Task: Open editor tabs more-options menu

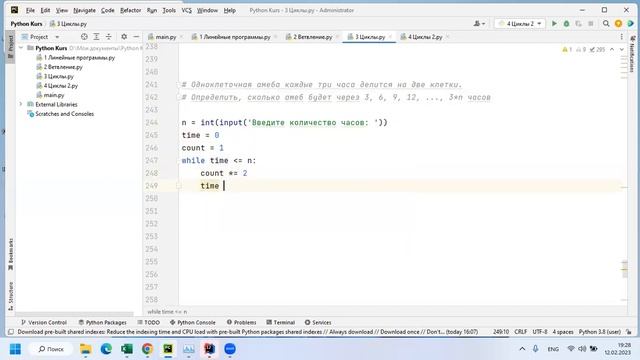Action: coord(622,37)
